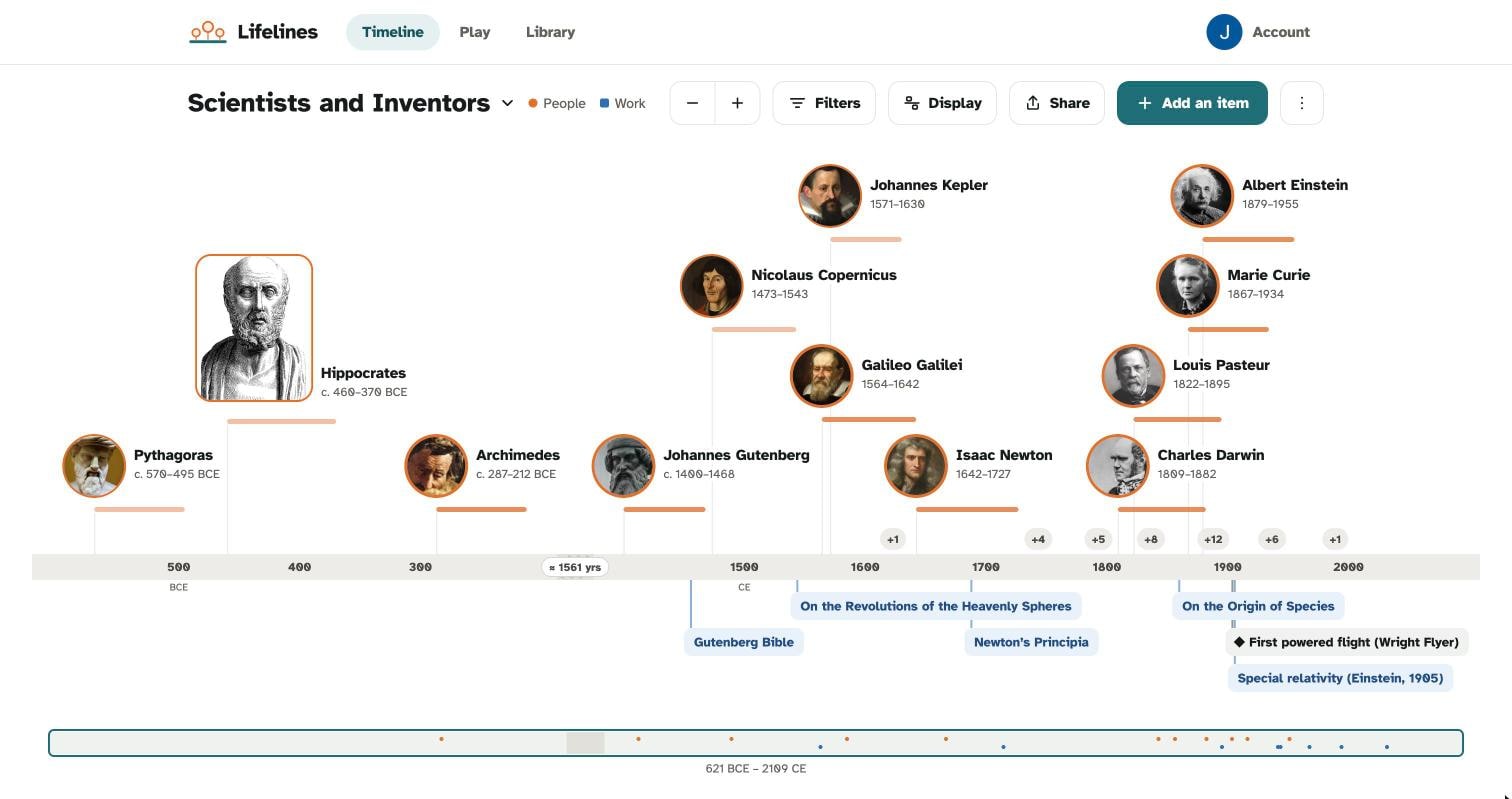Expand the ≈ 1561 yrs collapsed gap
The width and height of the screenshot is (1512, 799).
pos(575,567)
